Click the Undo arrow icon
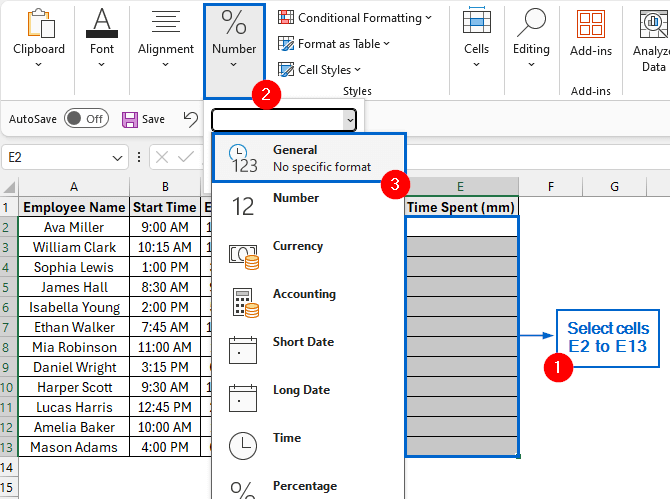This screenshot has width=670, height=499. tap(191, 119)
